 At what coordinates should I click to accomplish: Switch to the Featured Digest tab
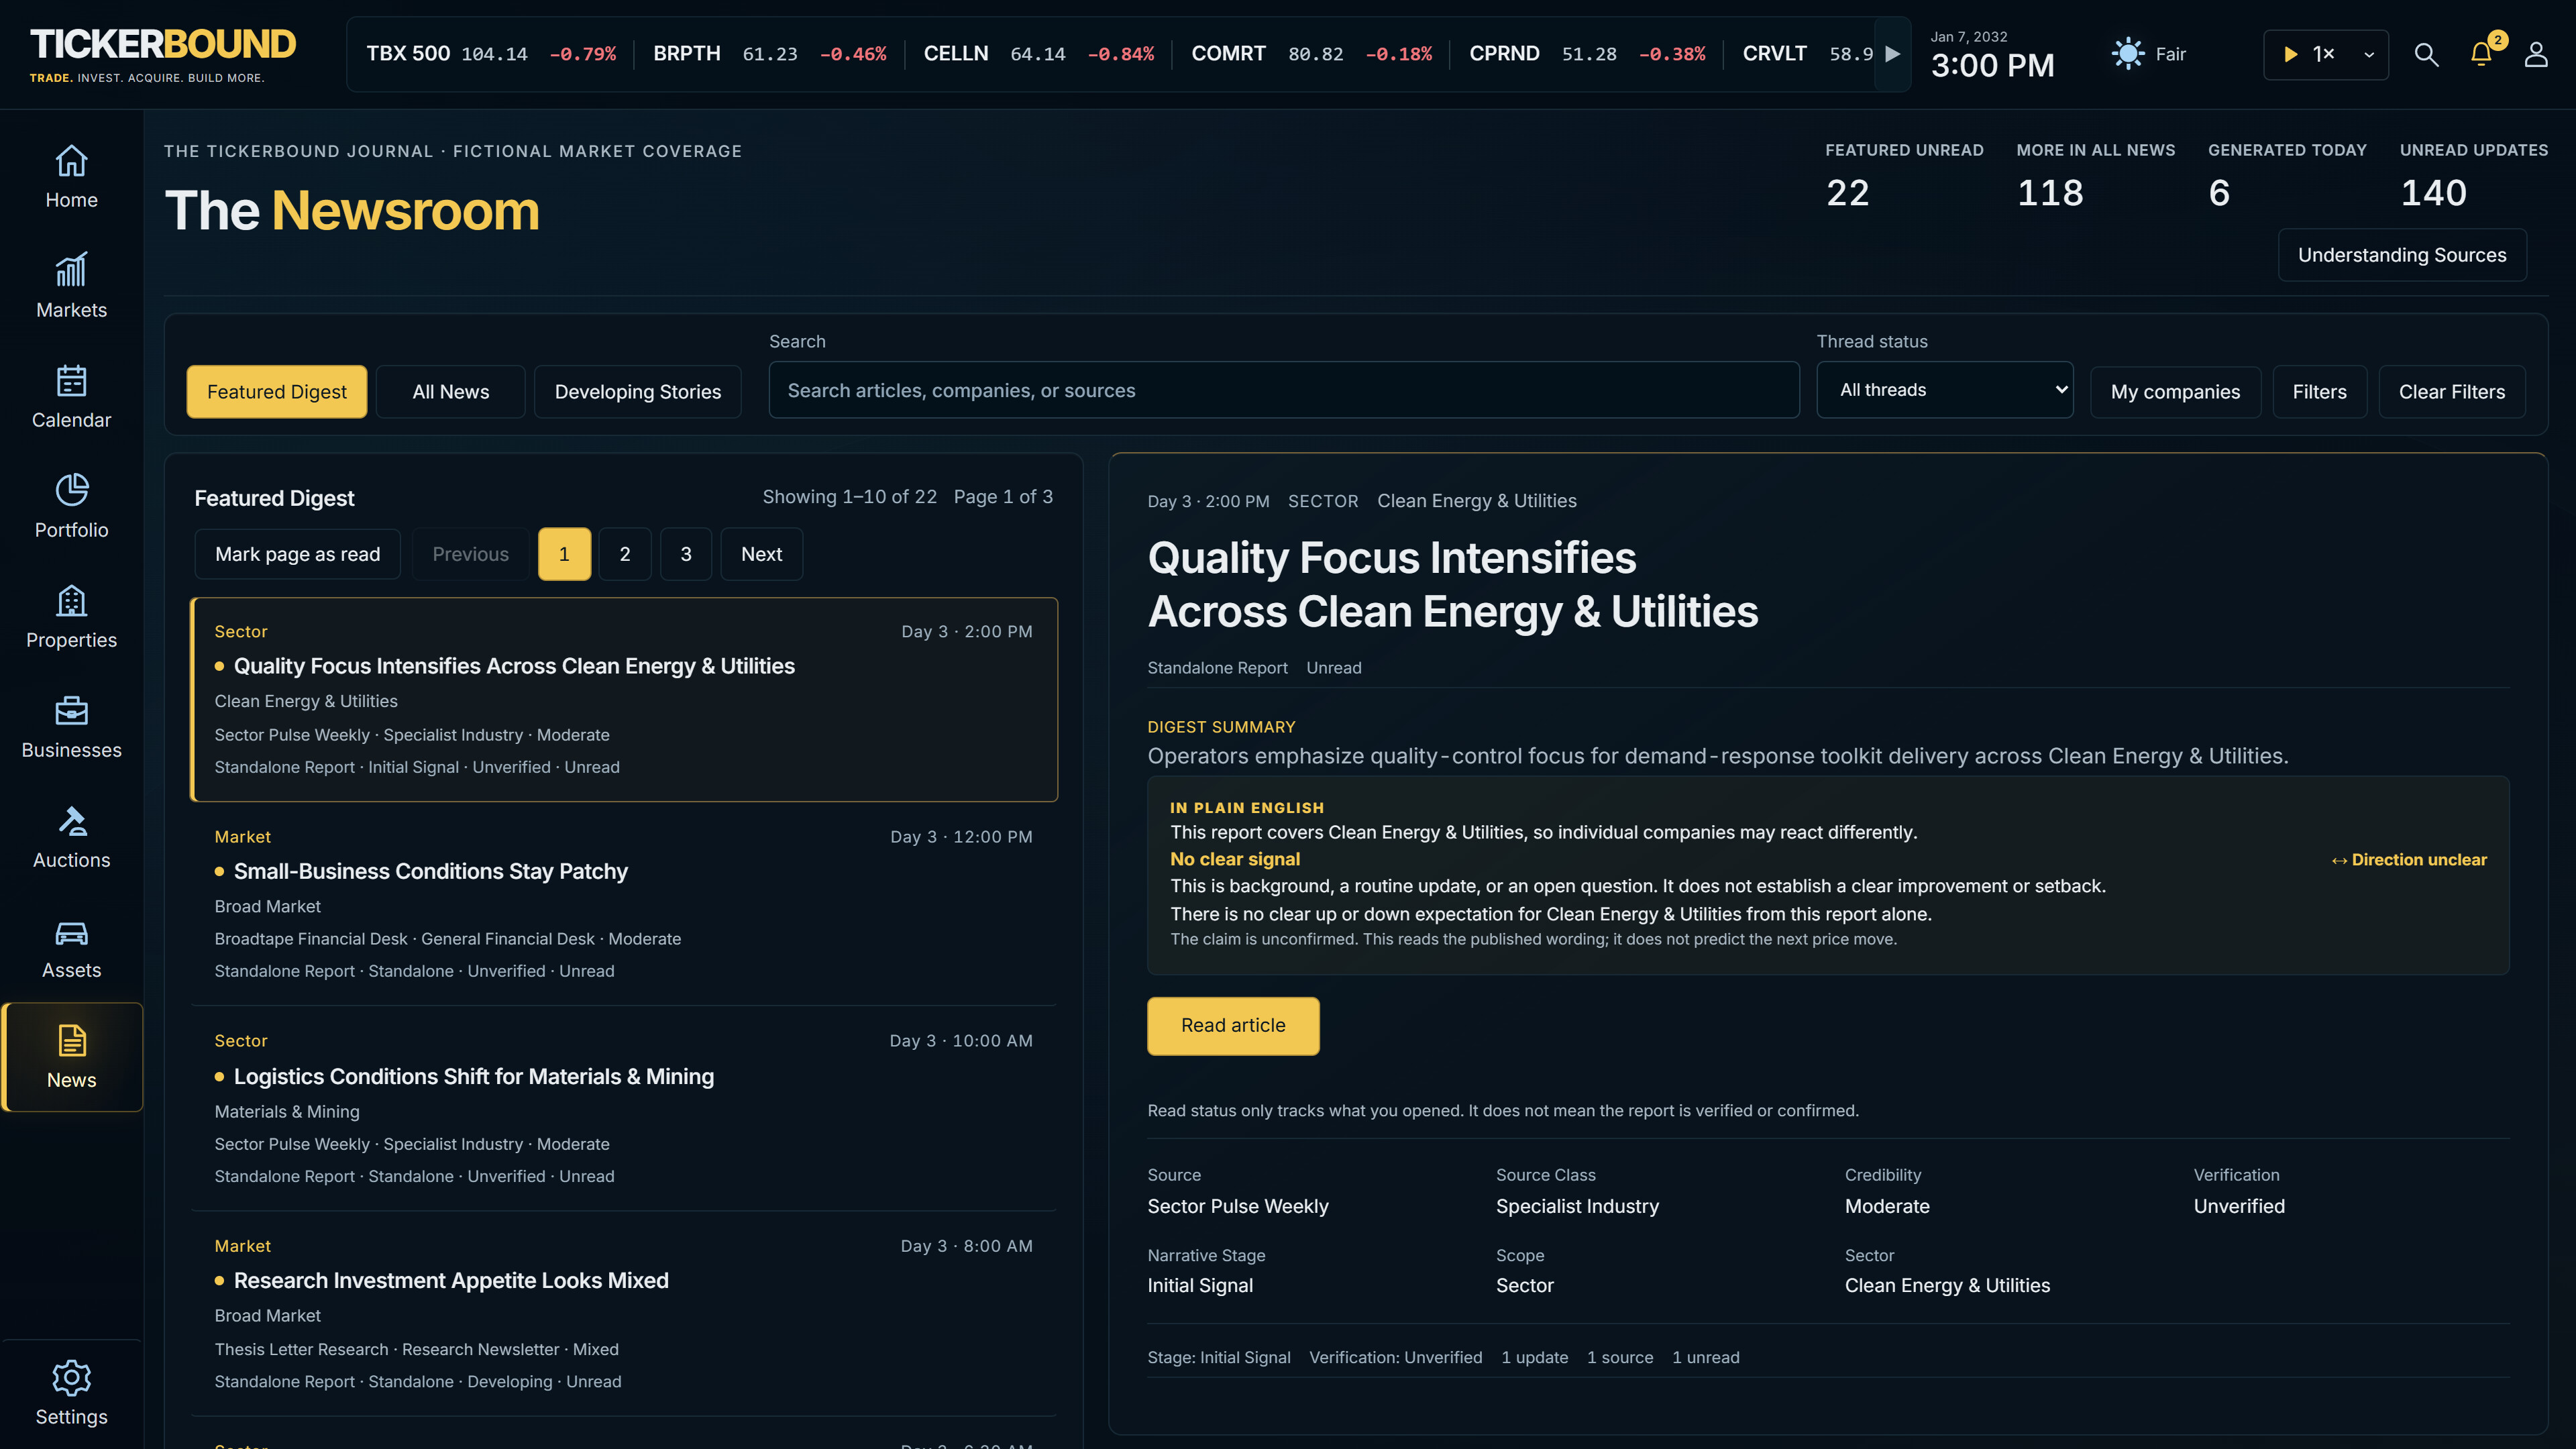277,391
